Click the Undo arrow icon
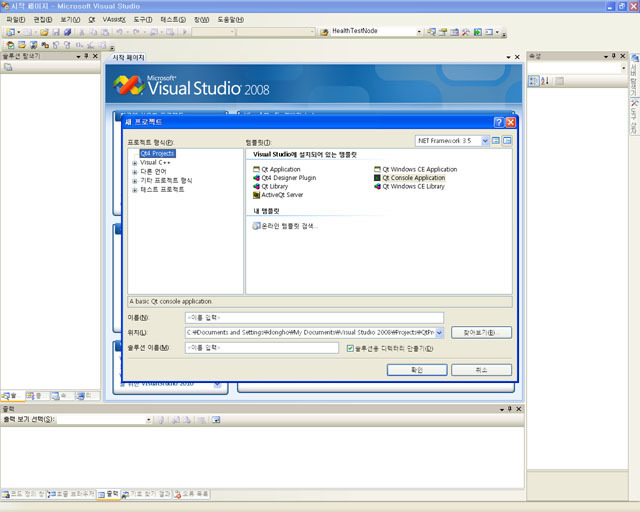The width and height of the screenshot is (640, 512). pos(119,32)
